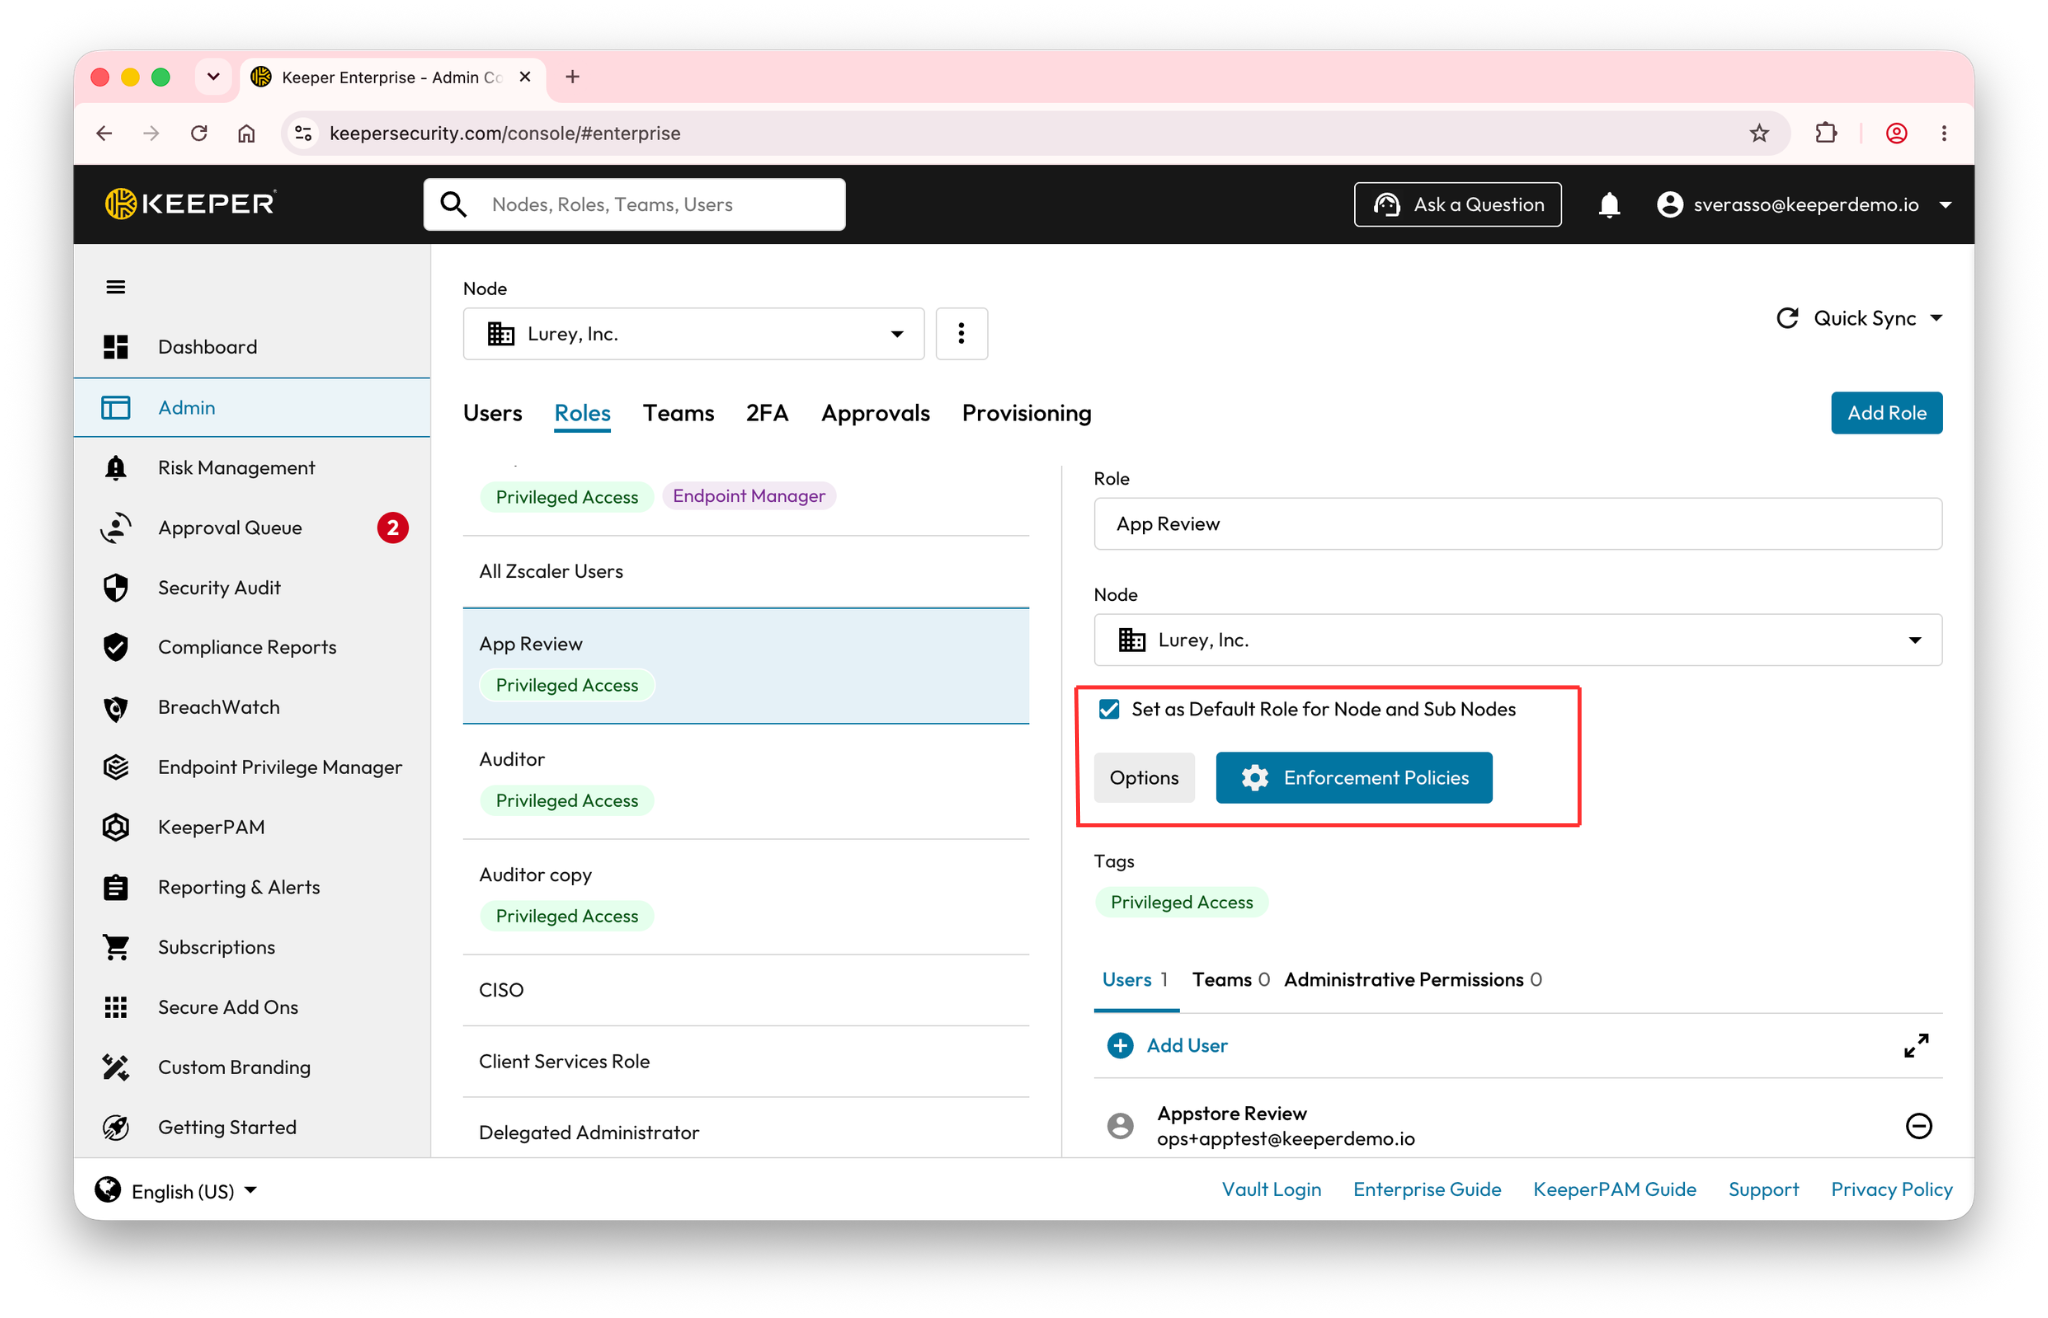Uncheck Set as Default Role for Node checkbox
The width and height of the screenshot is (2048, 1318).
point(1109,709)
